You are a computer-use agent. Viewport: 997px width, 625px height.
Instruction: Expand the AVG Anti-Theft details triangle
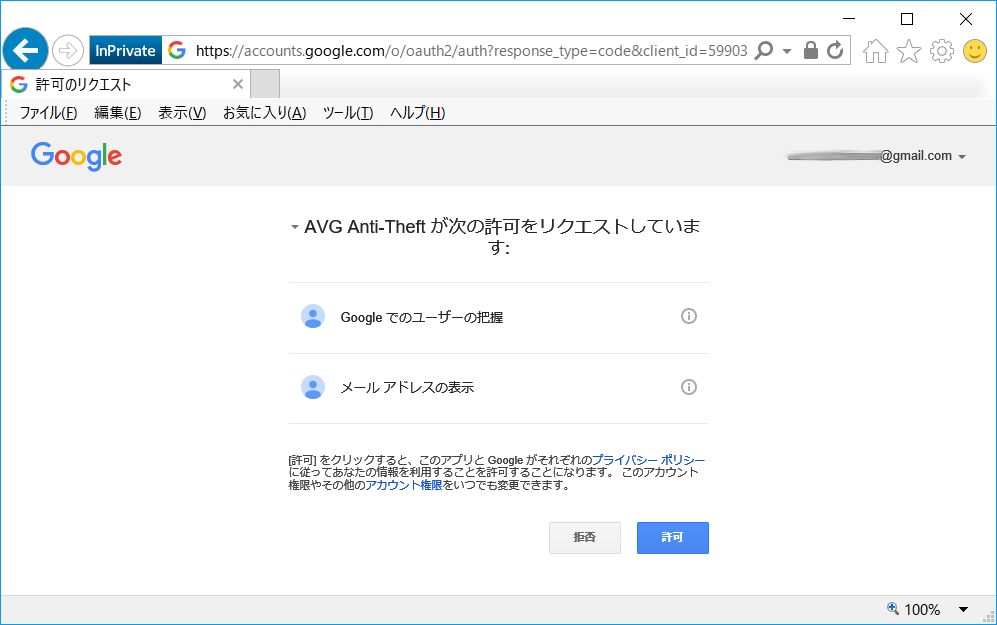(x=294, y=227)
